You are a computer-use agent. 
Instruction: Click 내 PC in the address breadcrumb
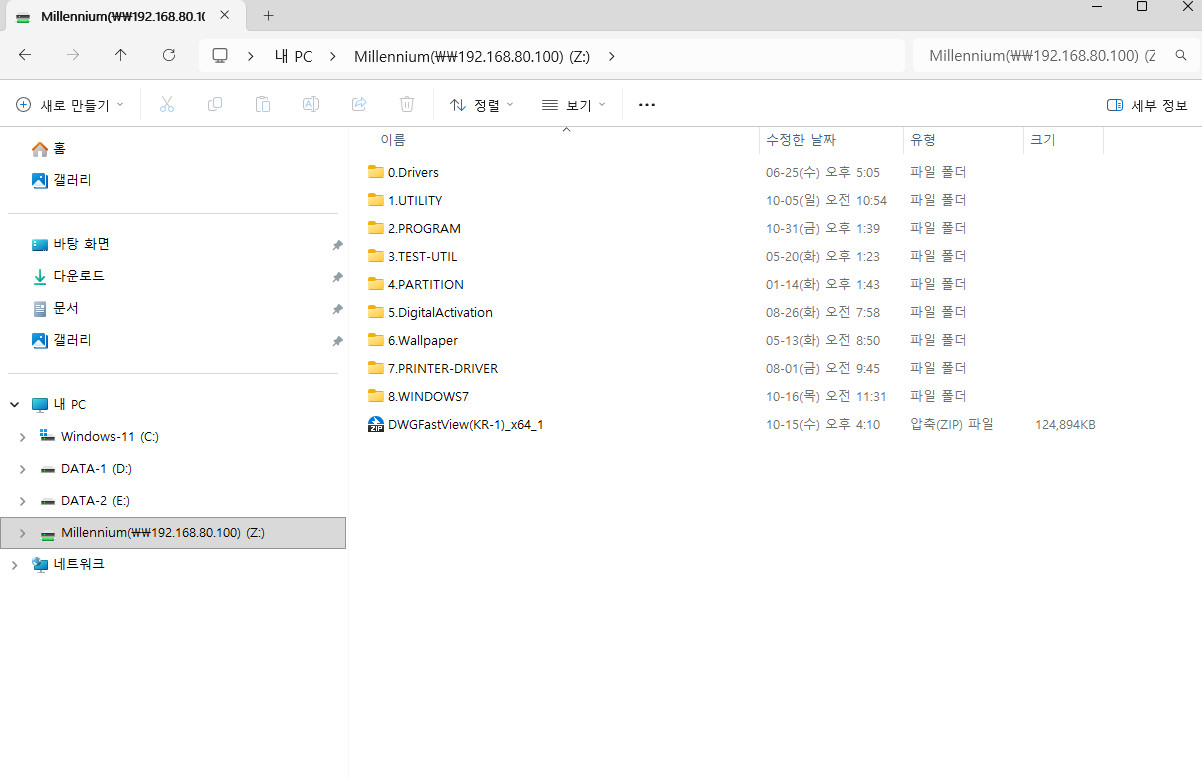[293, 56]
